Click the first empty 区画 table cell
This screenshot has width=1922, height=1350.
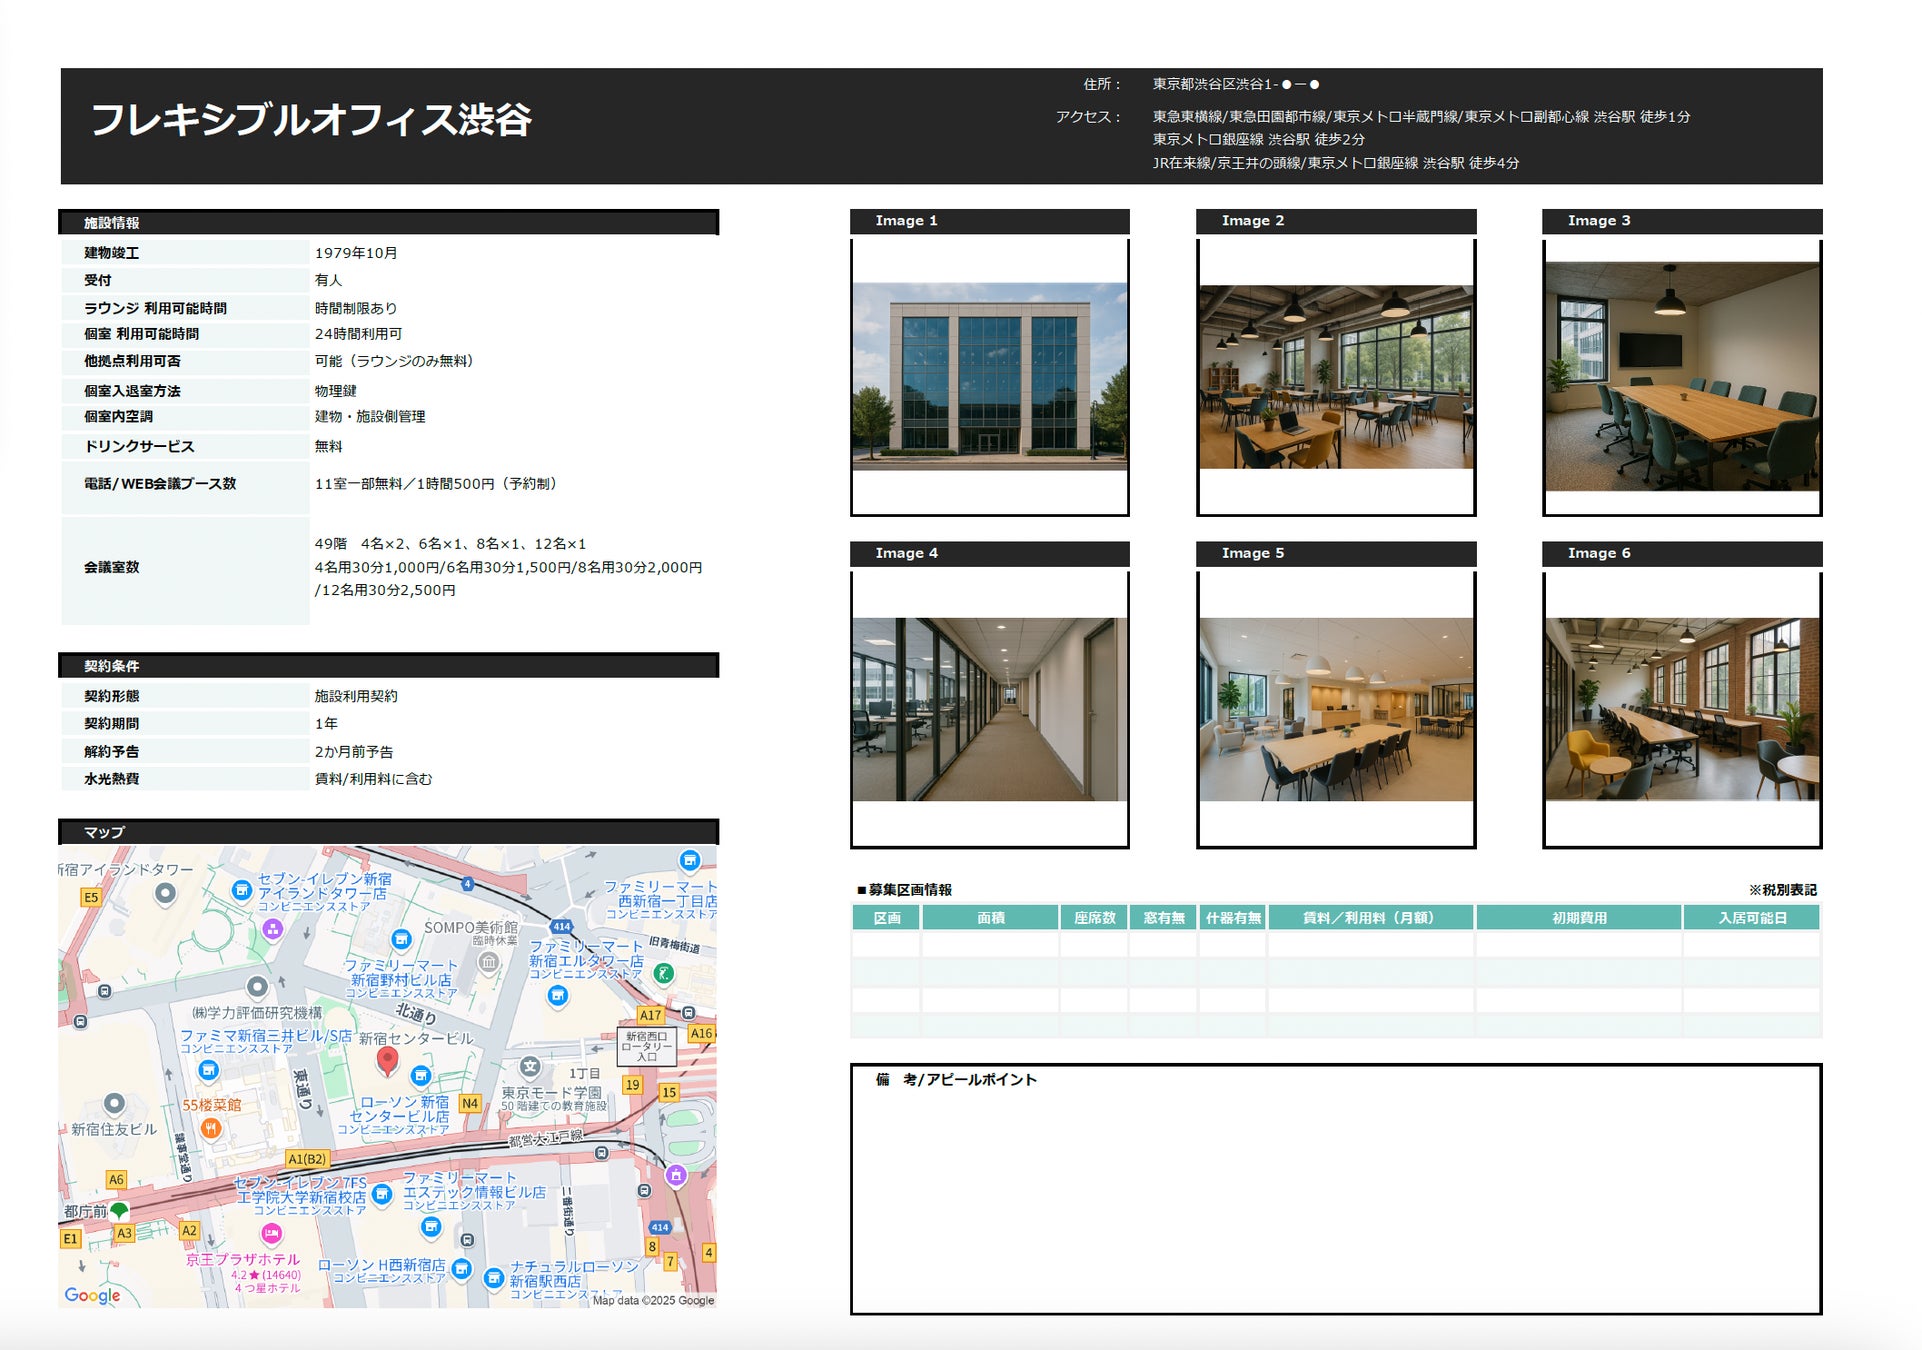(886, 944)
